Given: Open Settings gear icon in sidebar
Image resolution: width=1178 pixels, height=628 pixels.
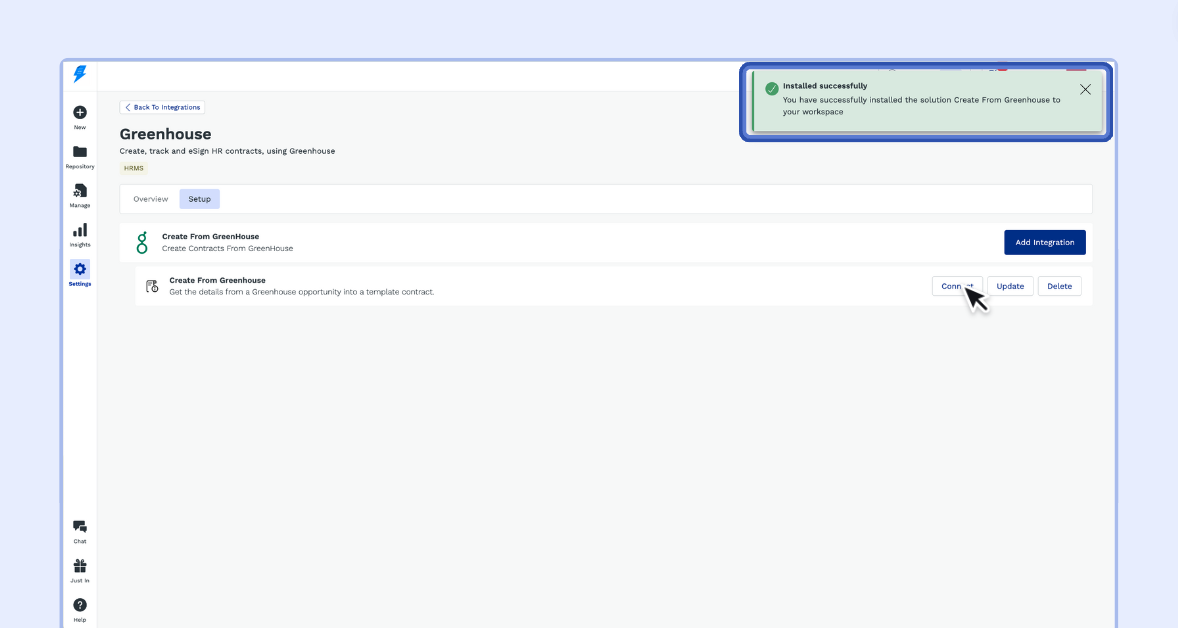Looking at the screenshot, I should click(80, 269).
